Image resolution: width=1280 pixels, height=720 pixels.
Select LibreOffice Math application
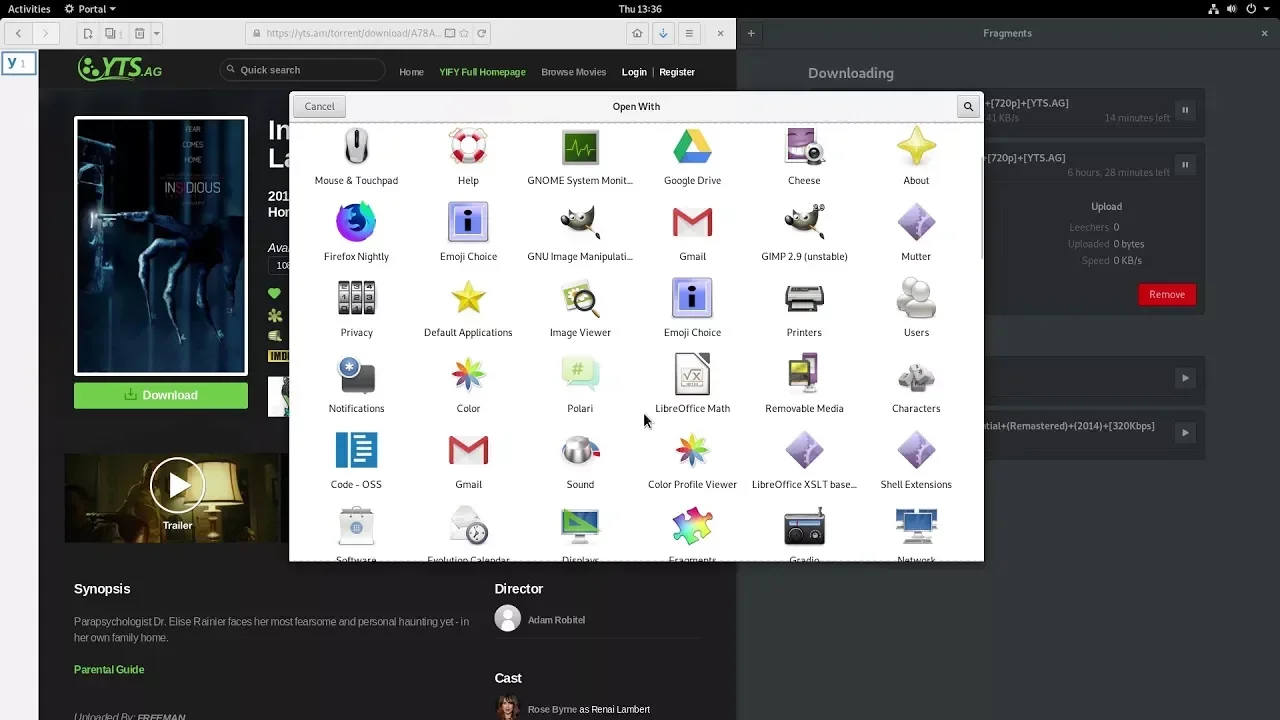click(x=692, y=376)
